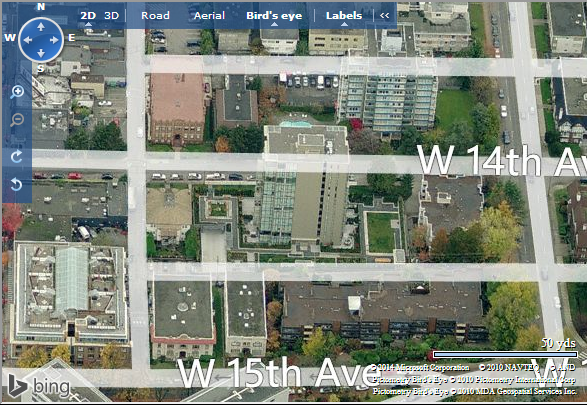Select the Aerial map view
587x405 pixels.
click(209, 15)
